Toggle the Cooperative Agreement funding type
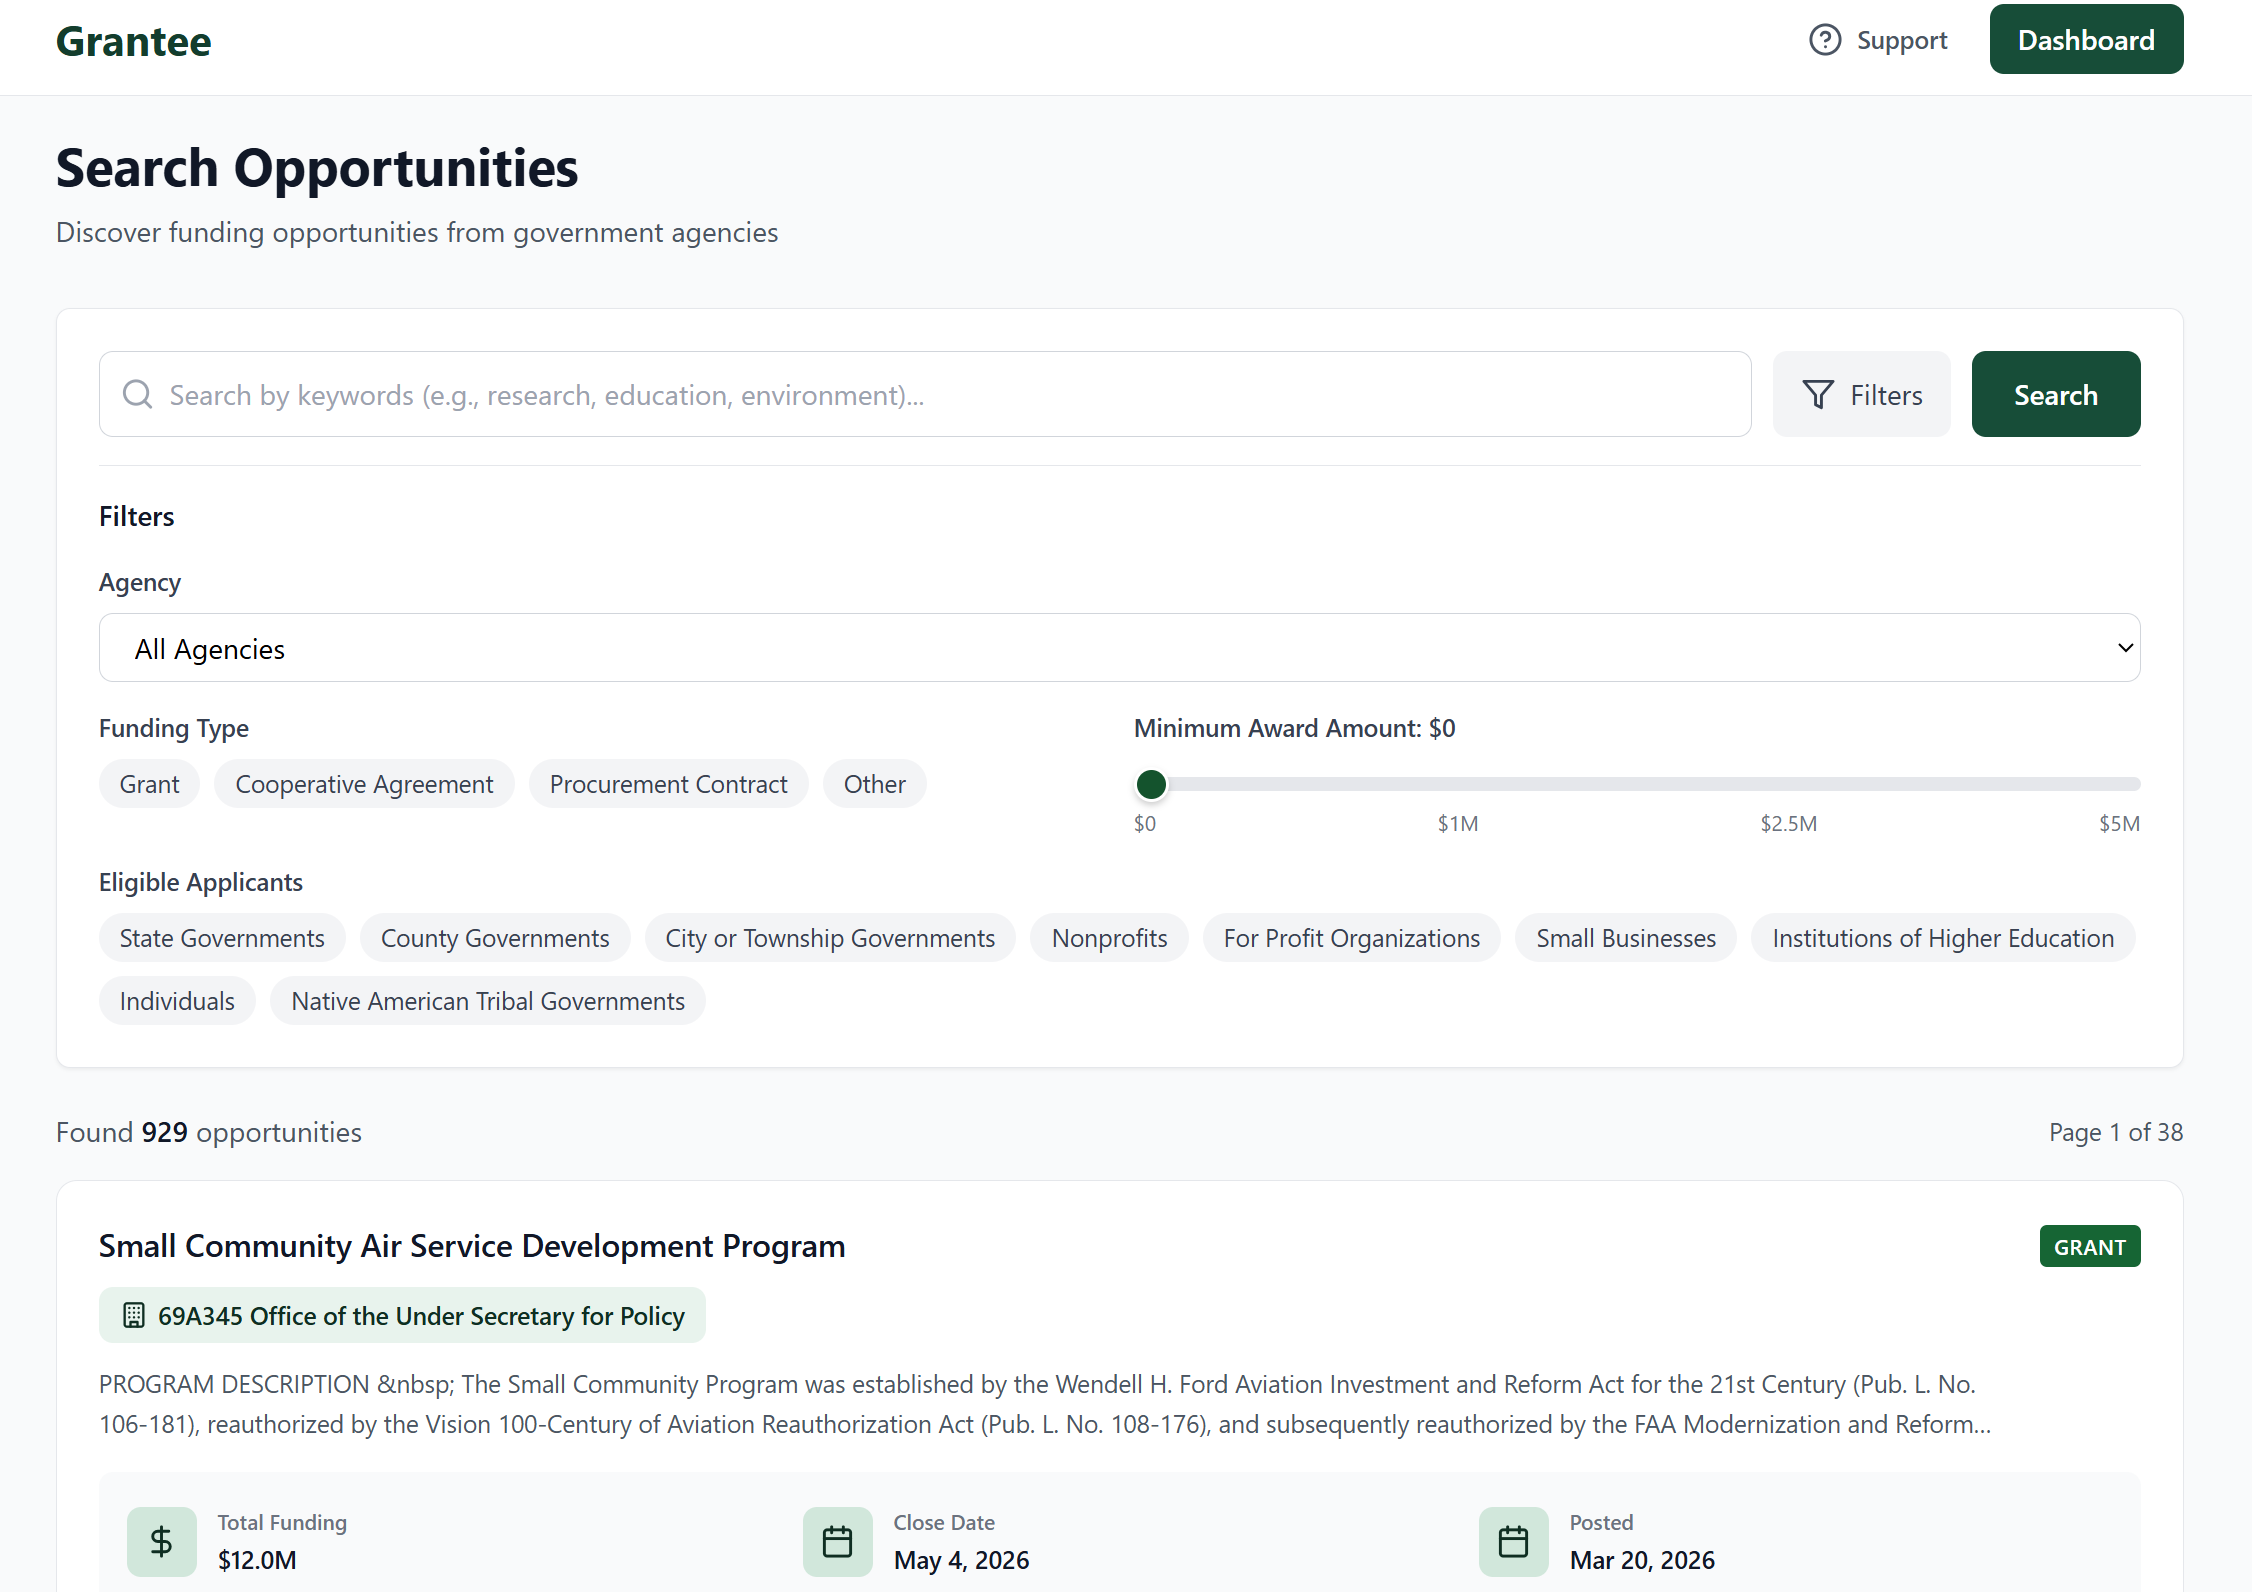Viewport: 2252px width, 1592px height. 364,783
